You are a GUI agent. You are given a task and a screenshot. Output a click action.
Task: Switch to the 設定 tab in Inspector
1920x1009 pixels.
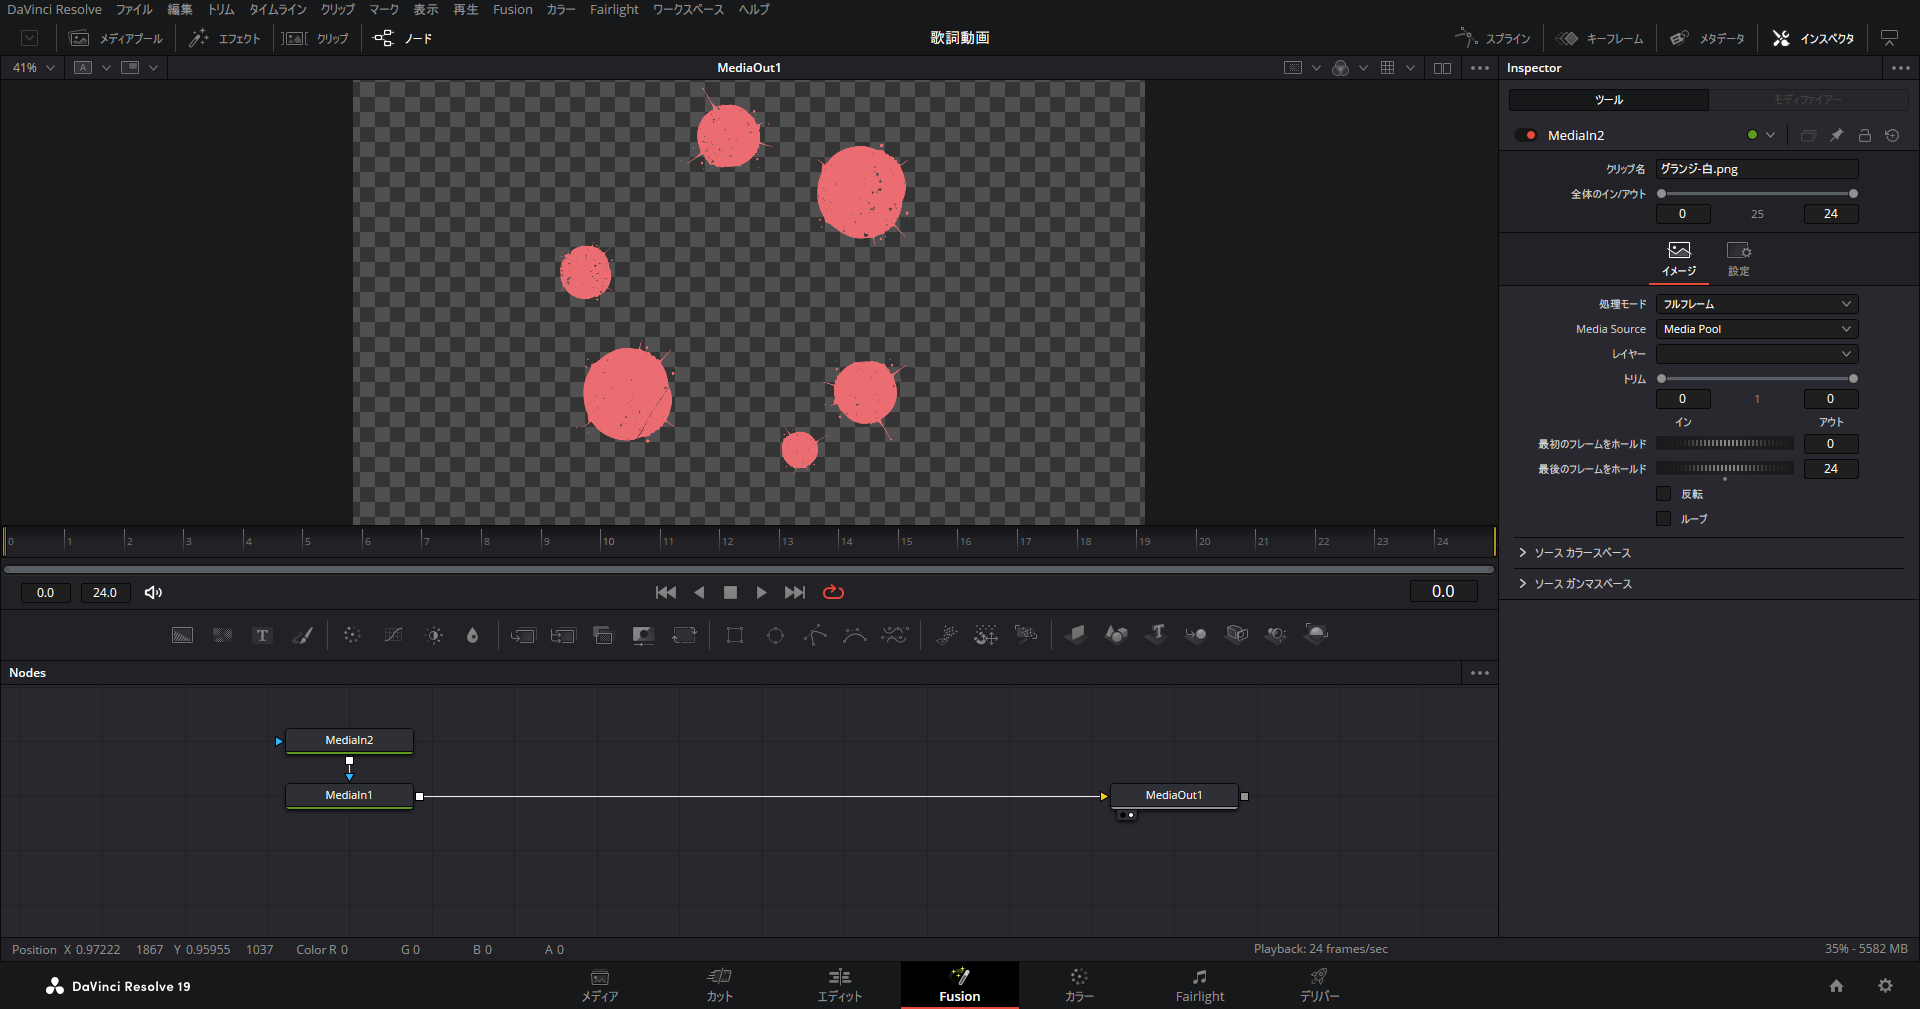1739,258
